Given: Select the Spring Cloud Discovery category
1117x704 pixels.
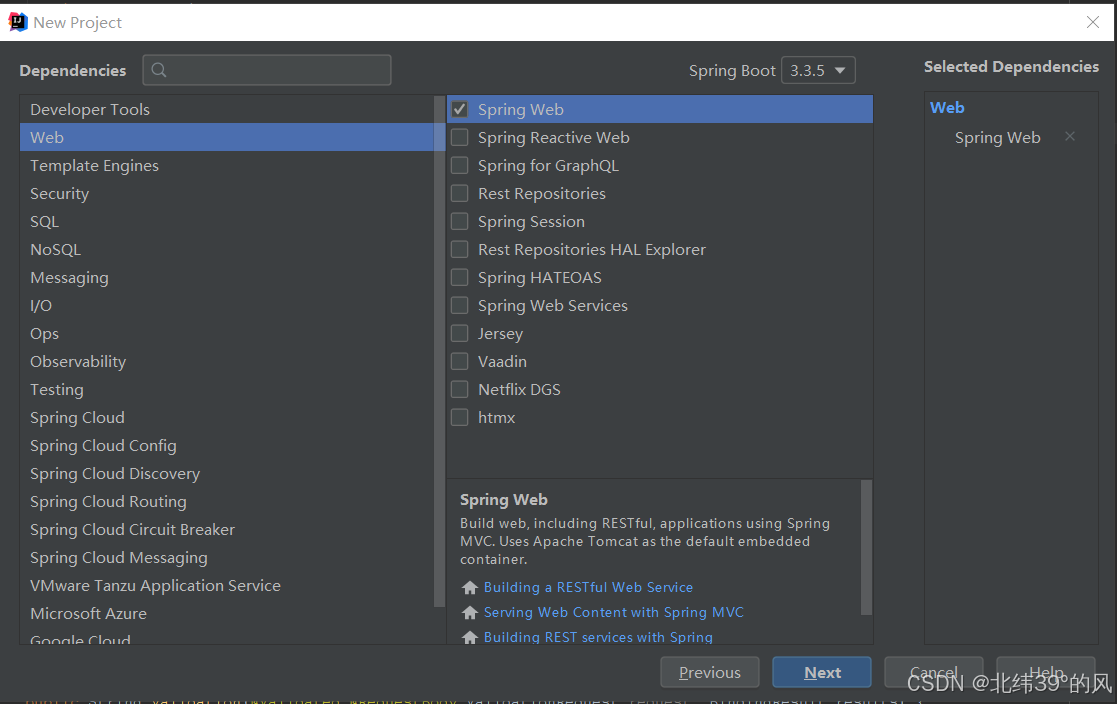Looking at the screenshot, I should 114,473.
